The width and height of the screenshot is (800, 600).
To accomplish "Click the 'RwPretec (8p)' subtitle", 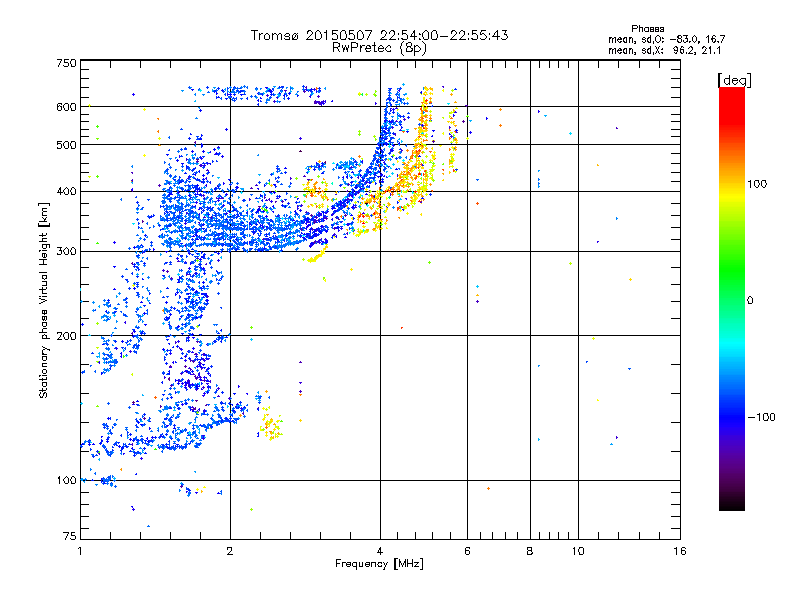I will pos(379,48).
